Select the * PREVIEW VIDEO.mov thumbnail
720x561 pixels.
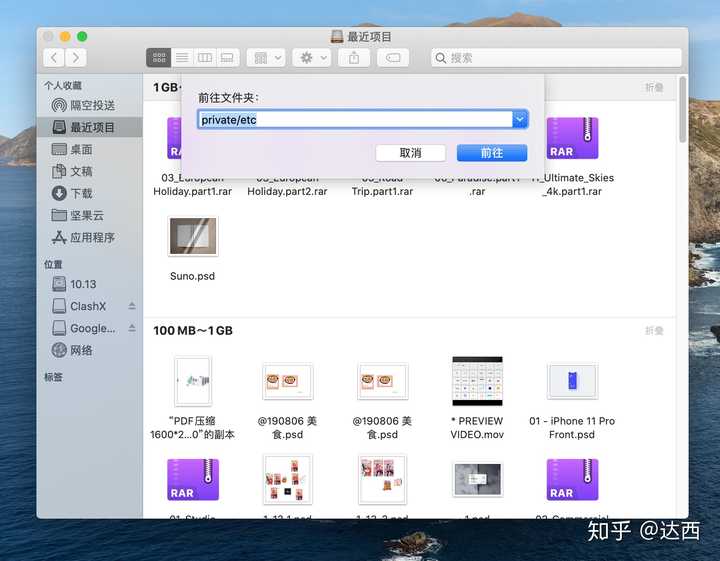point(477,381)
